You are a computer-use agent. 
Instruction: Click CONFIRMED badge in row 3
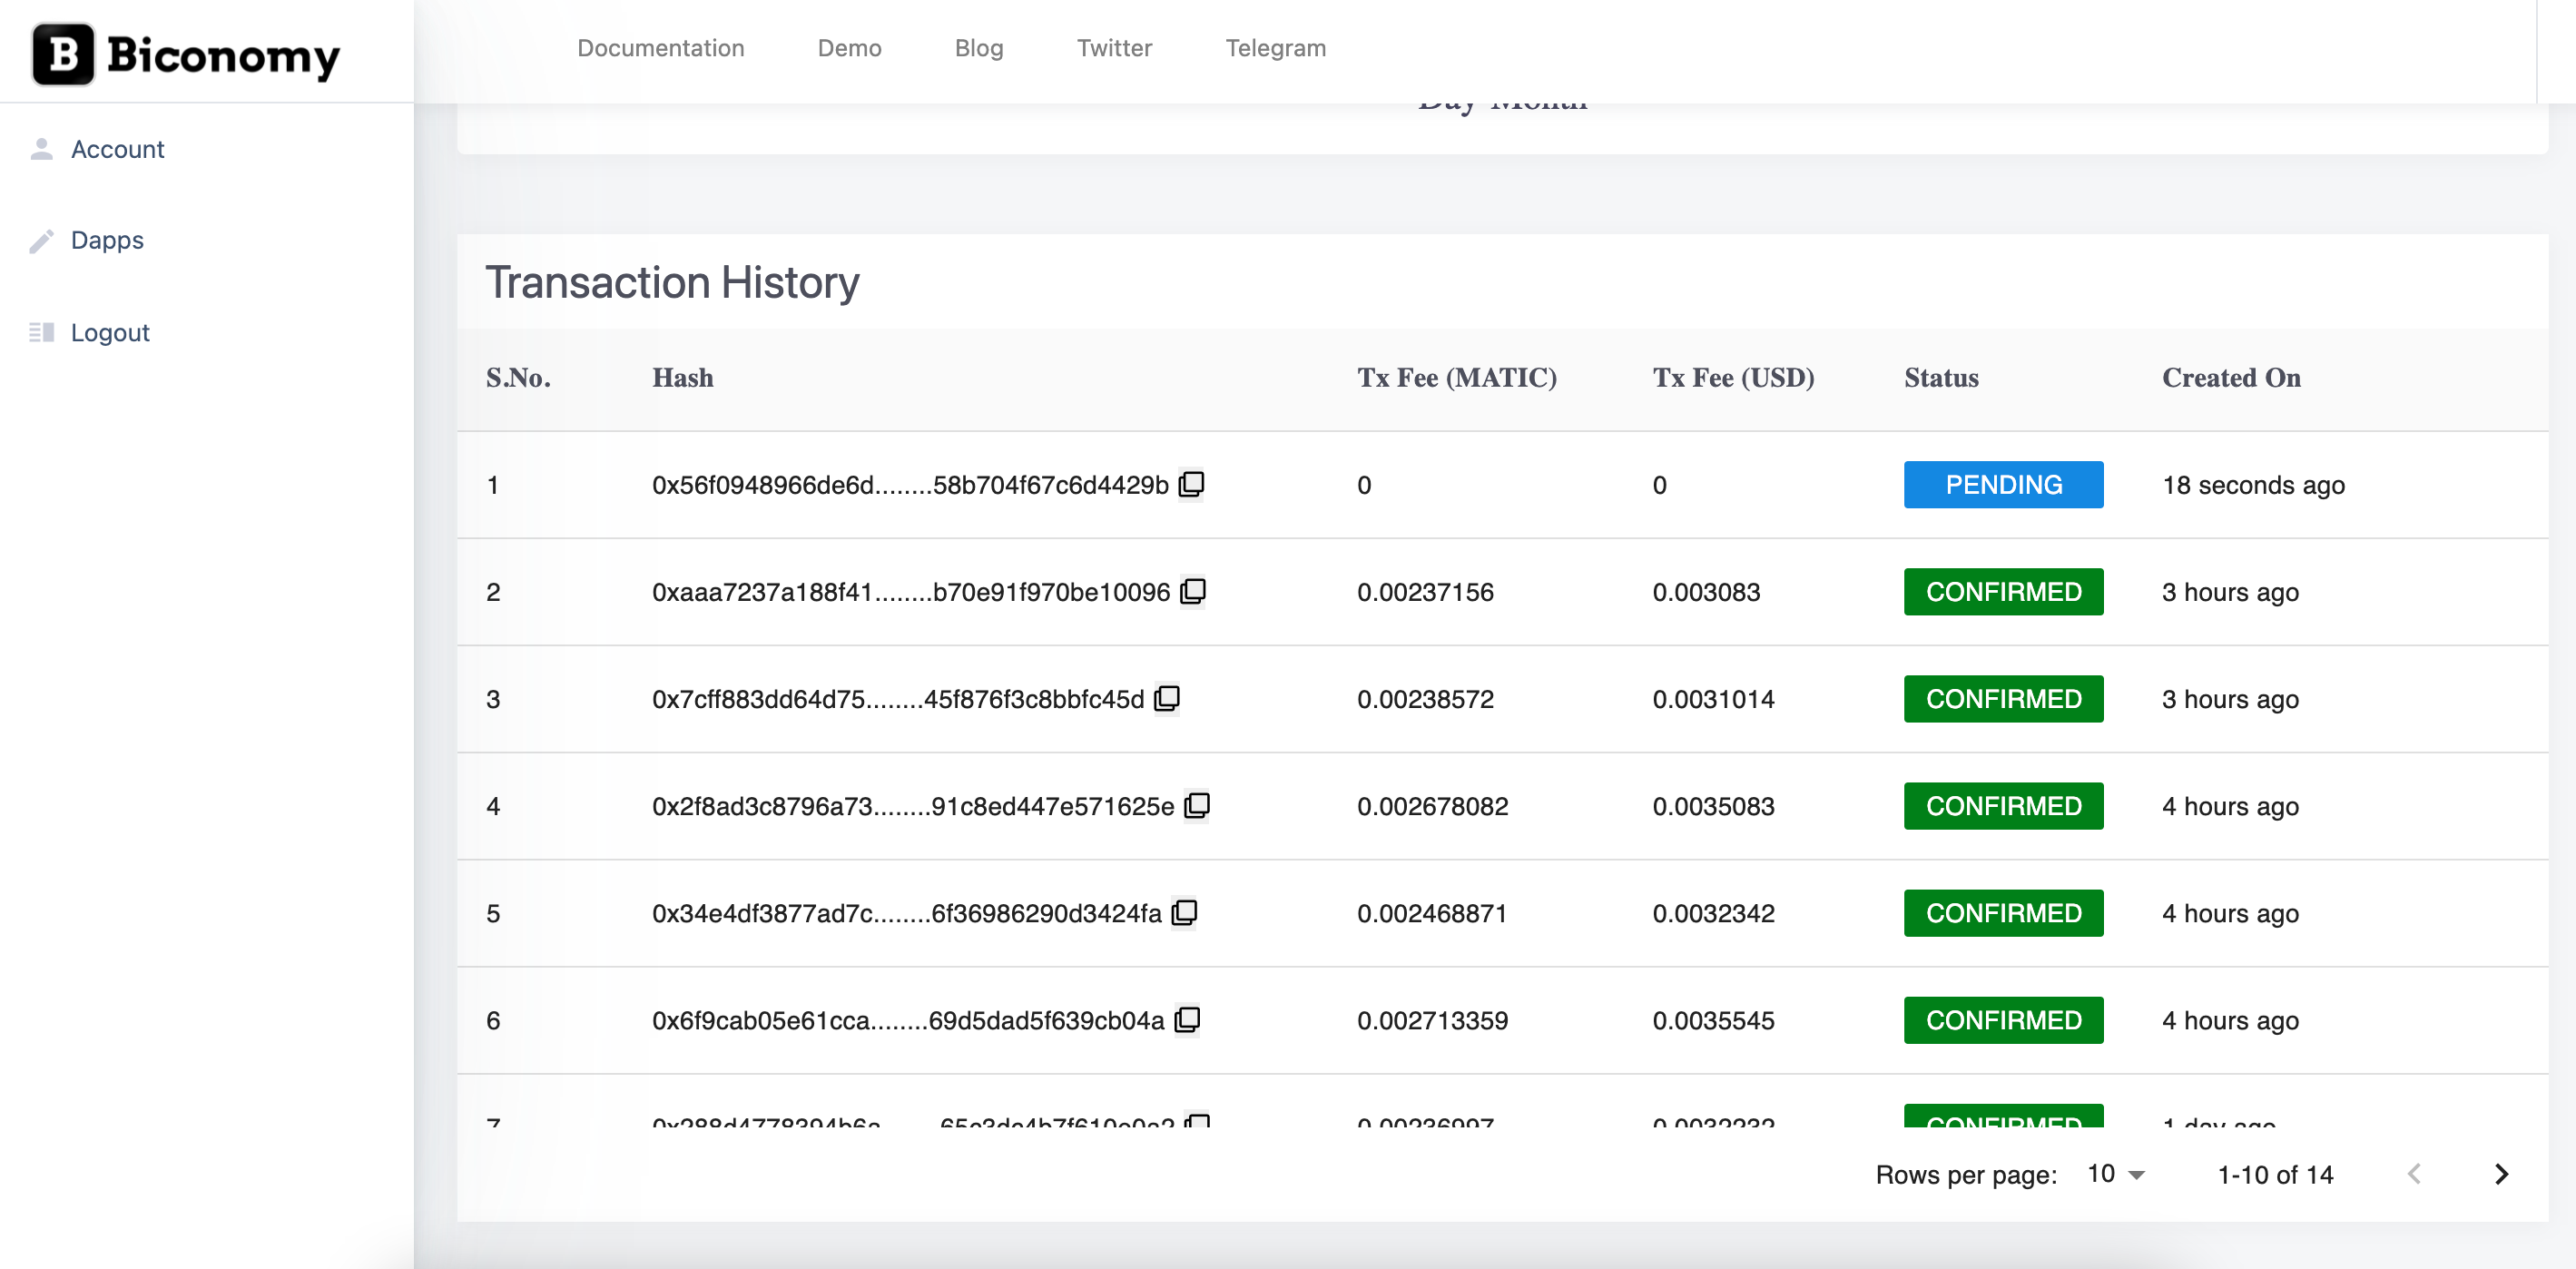(2003, 698)
